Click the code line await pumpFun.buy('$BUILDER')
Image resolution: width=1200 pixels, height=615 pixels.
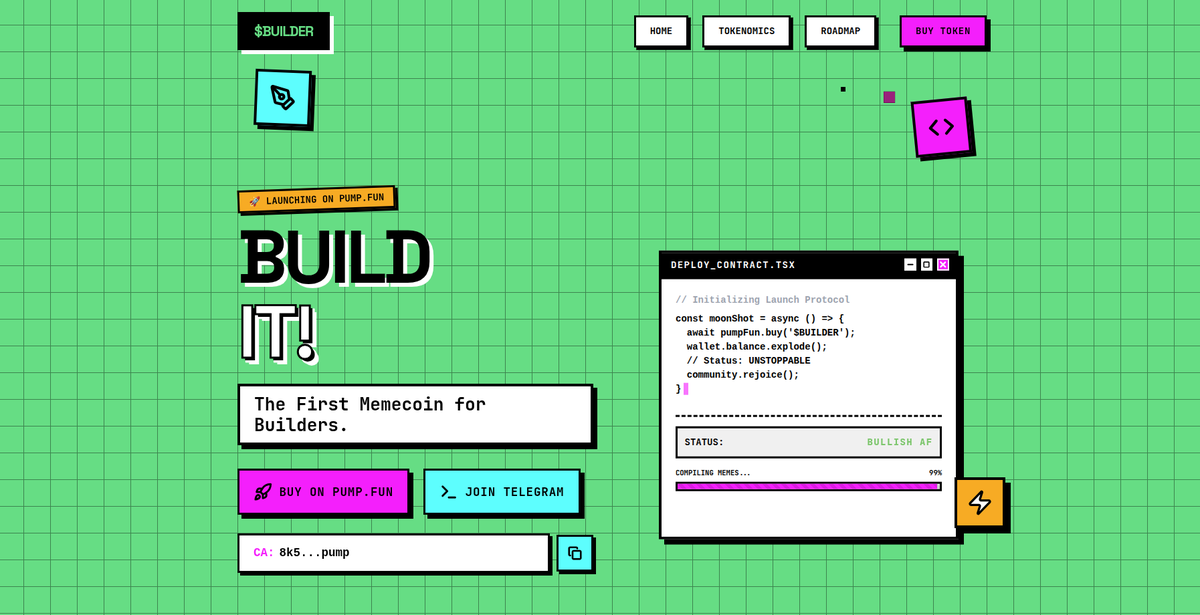pyautogui.click(x=771, y=333)
